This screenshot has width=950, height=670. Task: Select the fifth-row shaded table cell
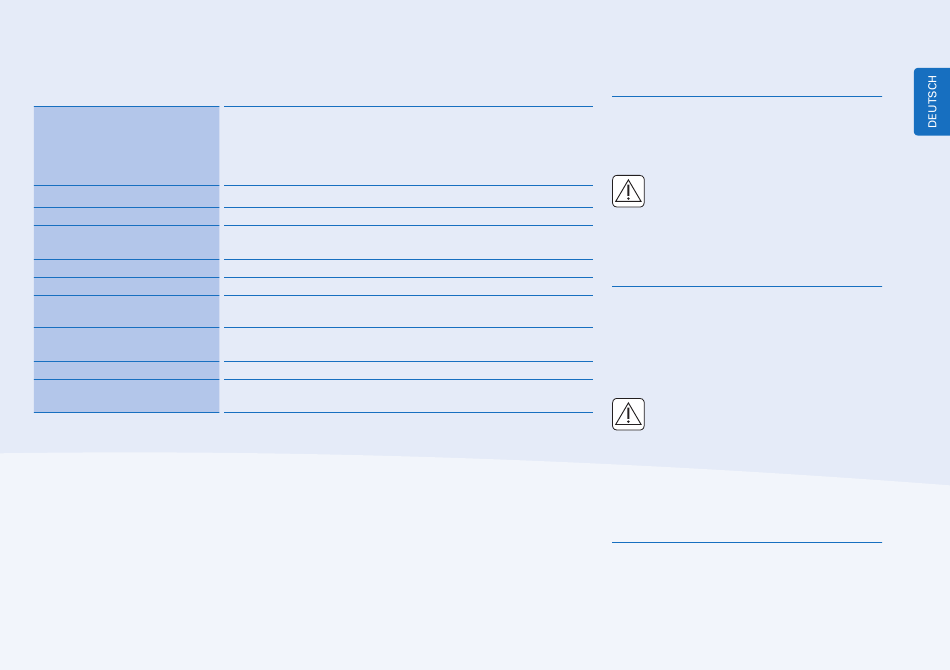[x=127, y=268]
